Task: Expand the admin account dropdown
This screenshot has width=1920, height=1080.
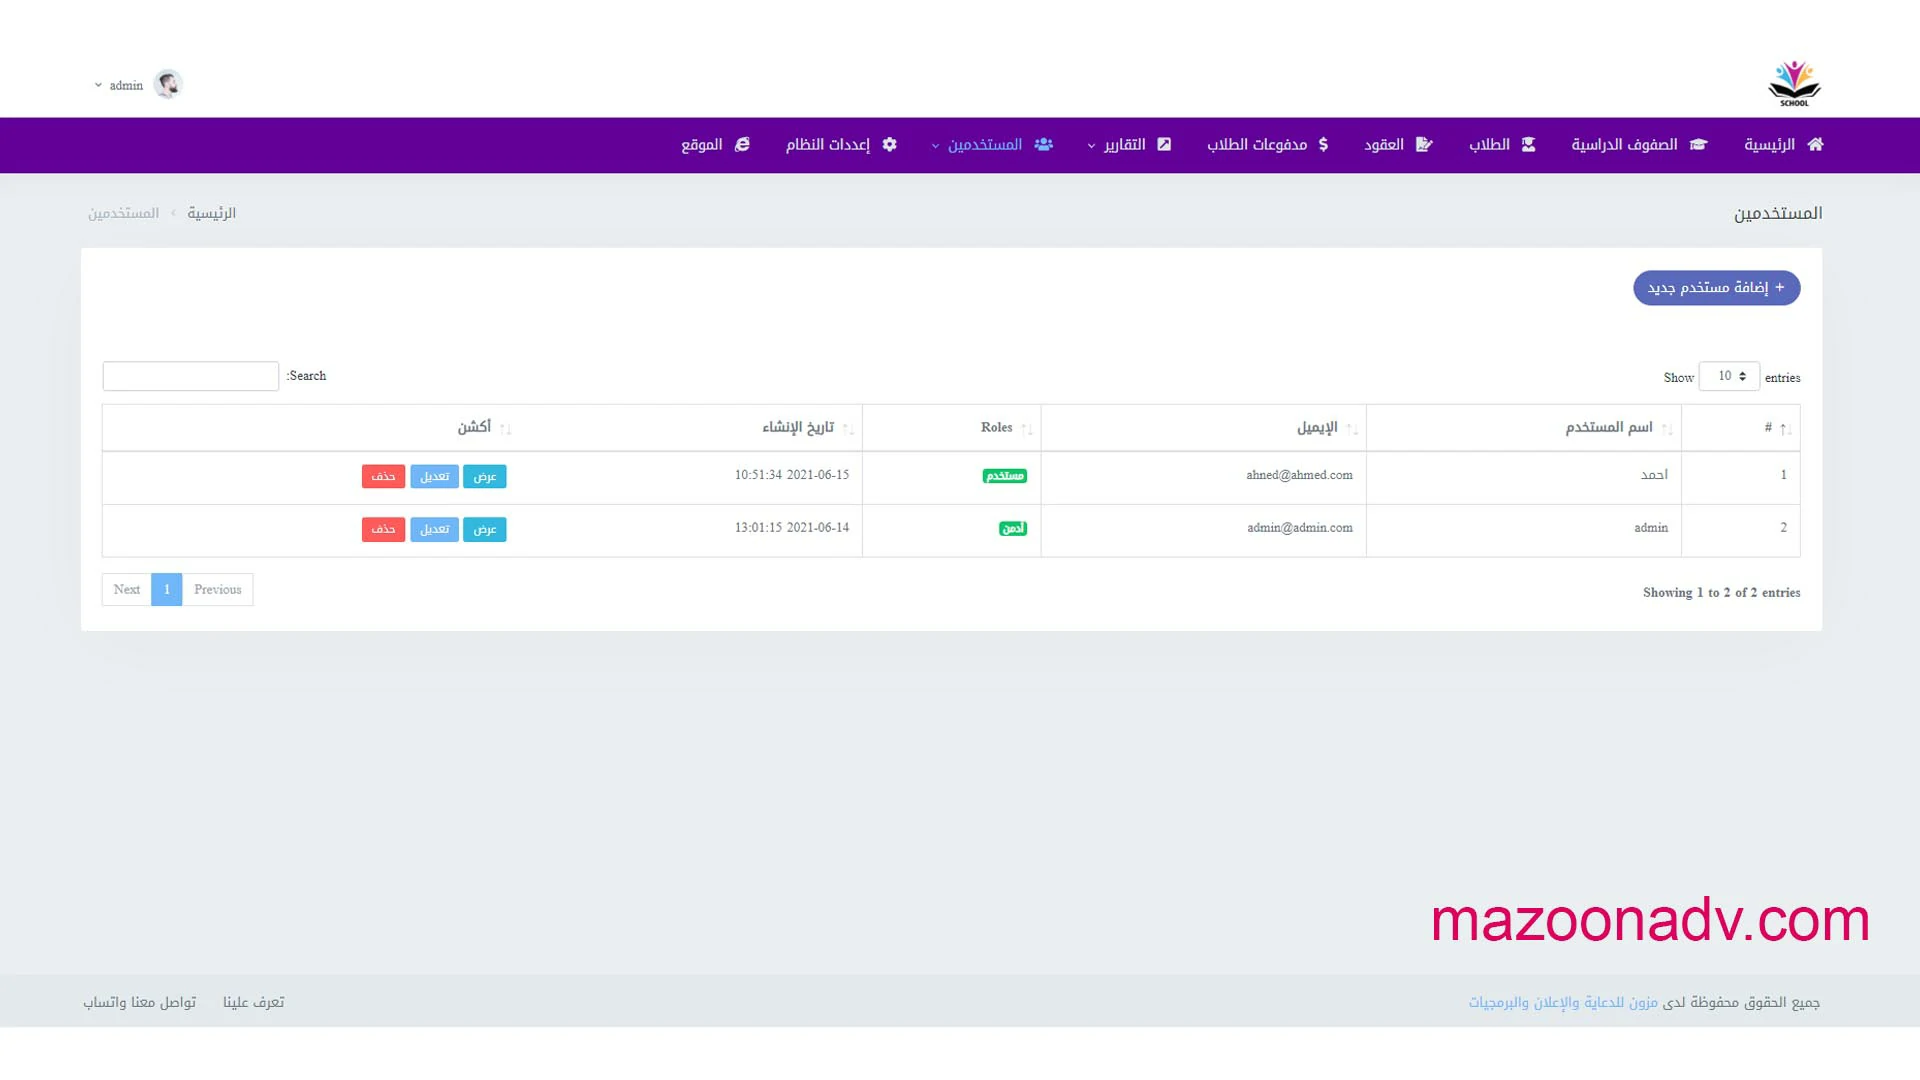Action: (x=120, y=86)
